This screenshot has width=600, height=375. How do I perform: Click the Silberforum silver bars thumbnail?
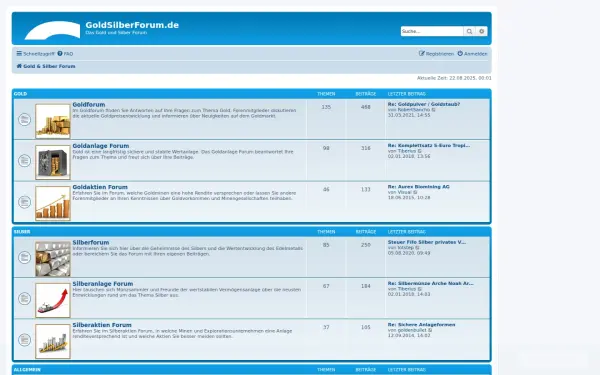(x=53, y=259)
